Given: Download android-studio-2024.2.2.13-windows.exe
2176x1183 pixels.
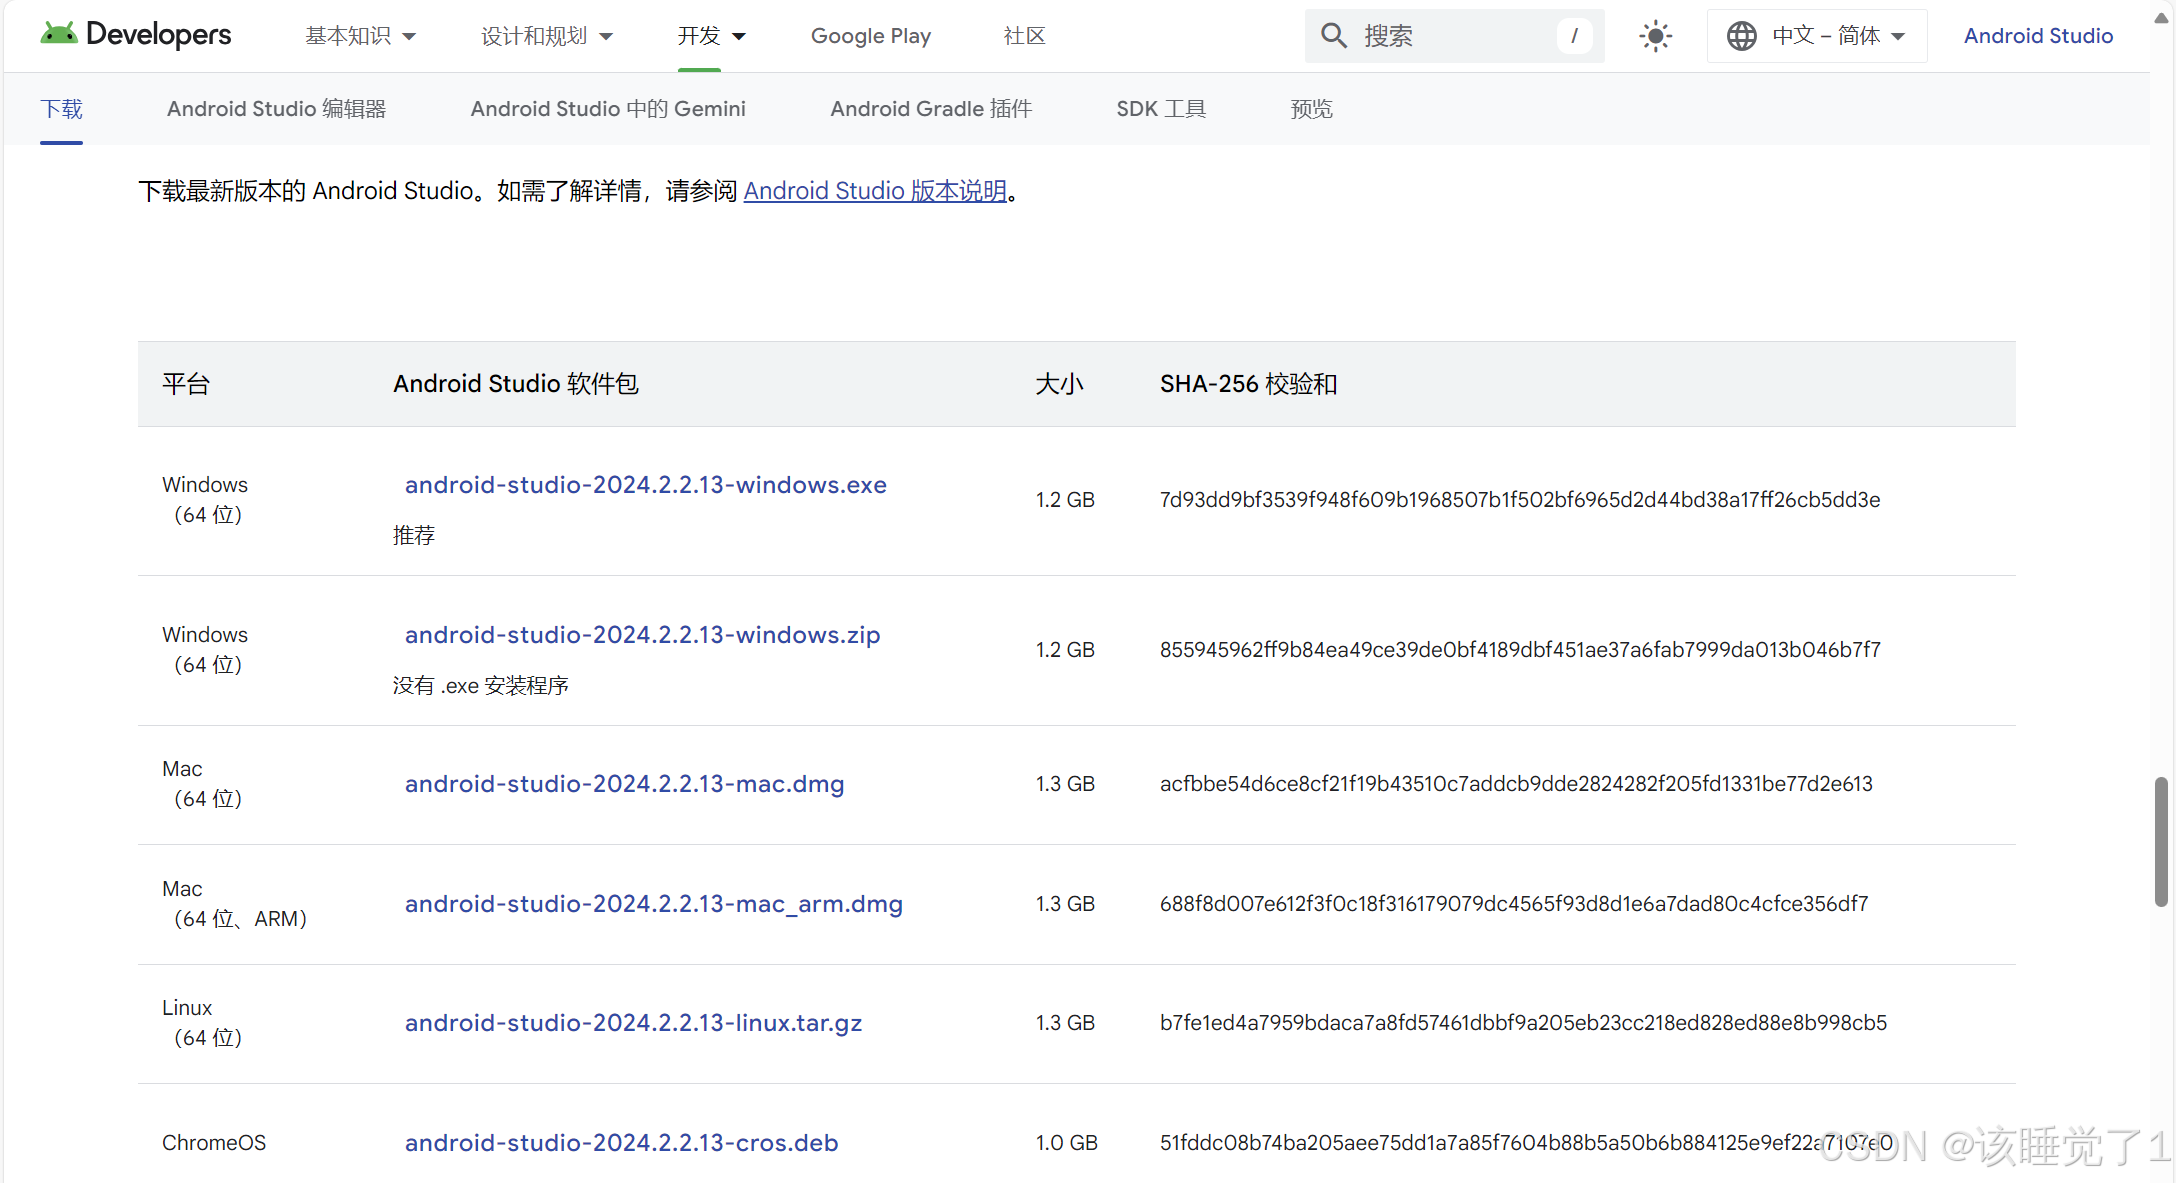Looking at the screenshot, I should click(645, 485).
